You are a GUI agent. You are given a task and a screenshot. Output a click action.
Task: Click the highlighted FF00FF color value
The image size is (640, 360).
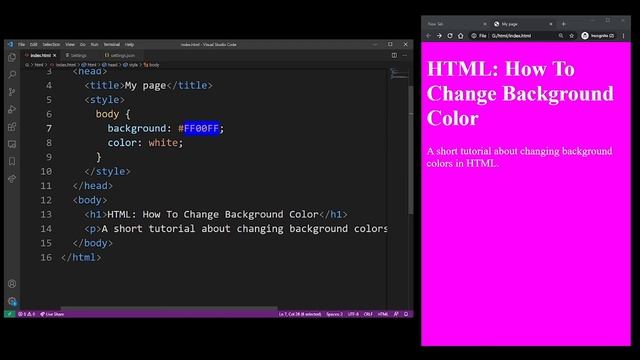point(202,129)
